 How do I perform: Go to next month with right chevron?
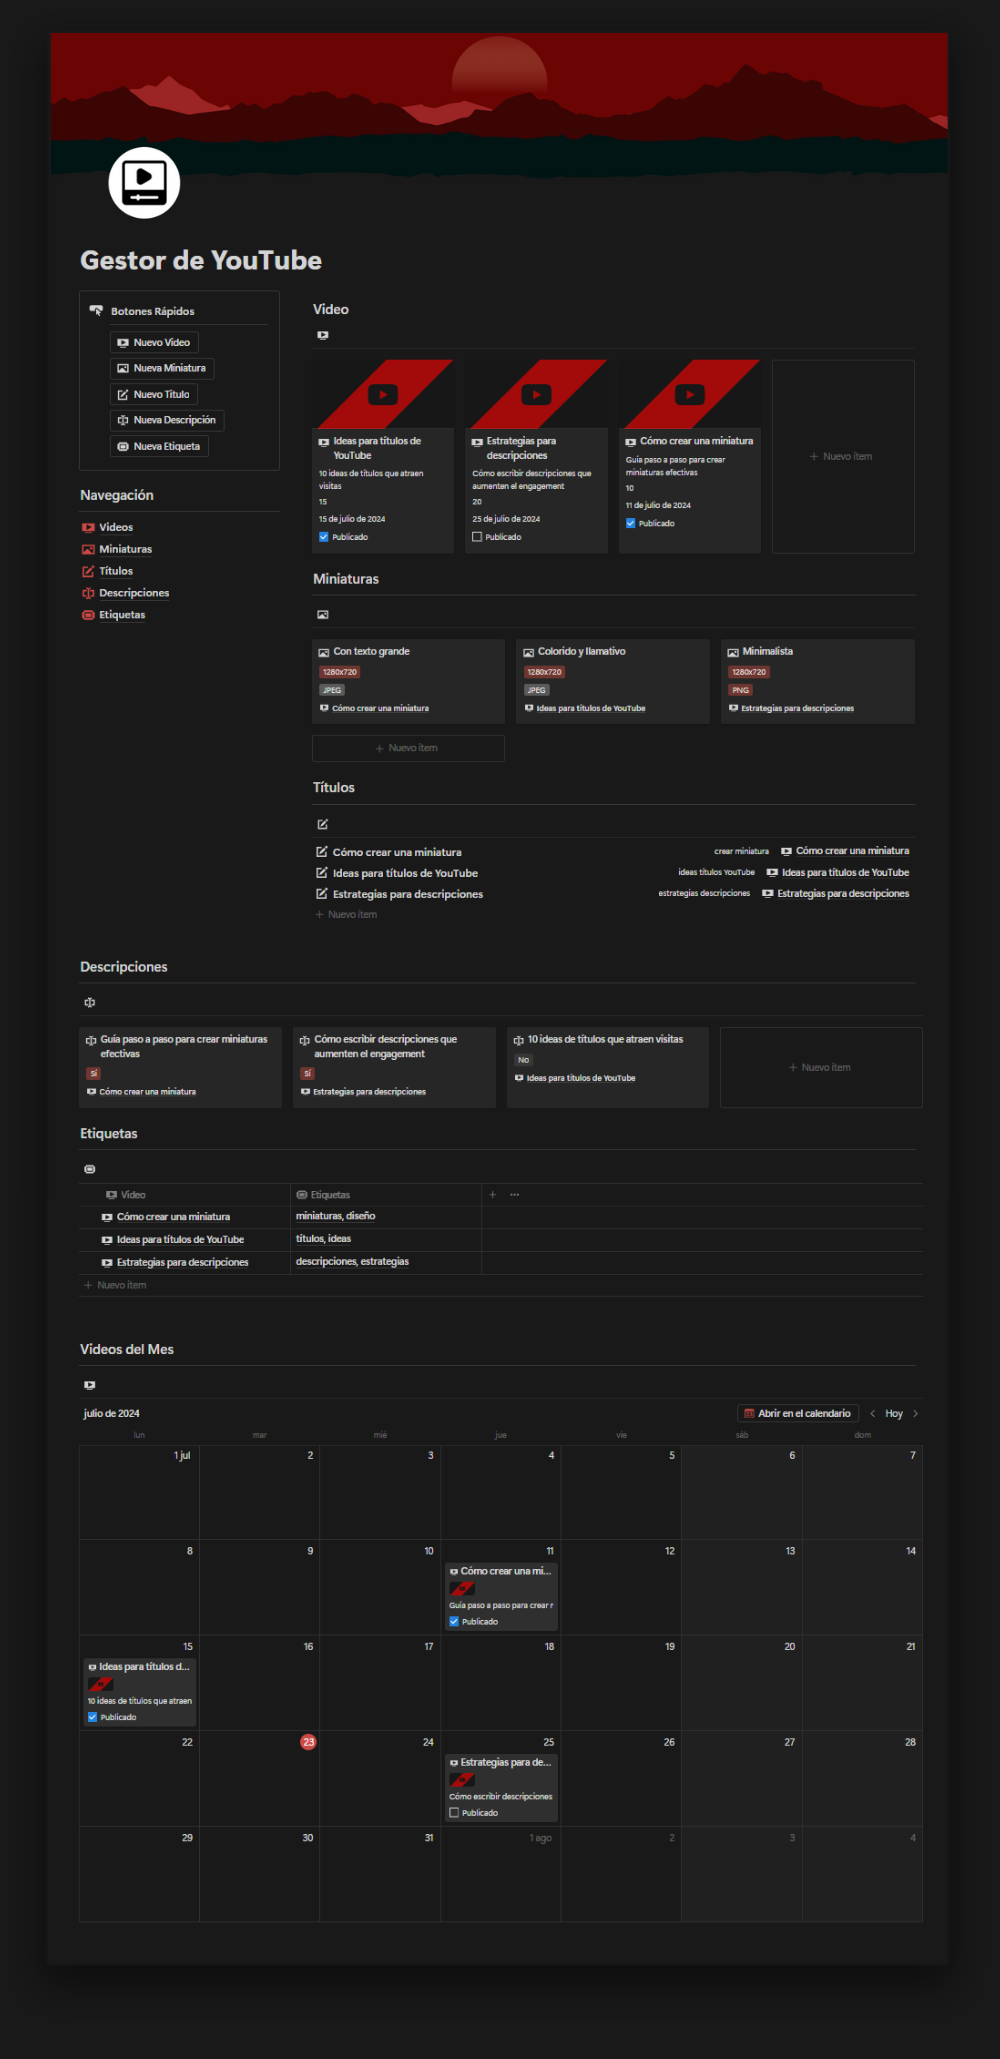[x=915, y=1413]
